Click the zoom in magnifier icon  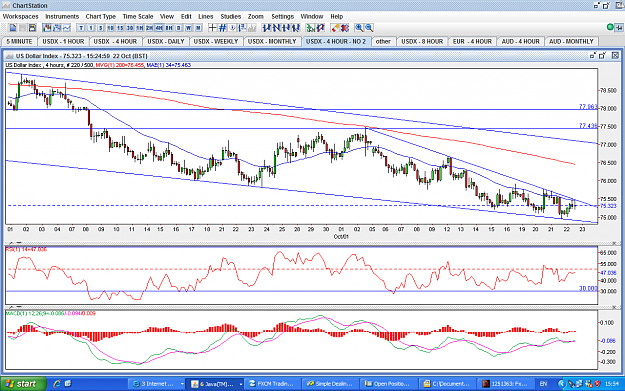pos(359,28)
